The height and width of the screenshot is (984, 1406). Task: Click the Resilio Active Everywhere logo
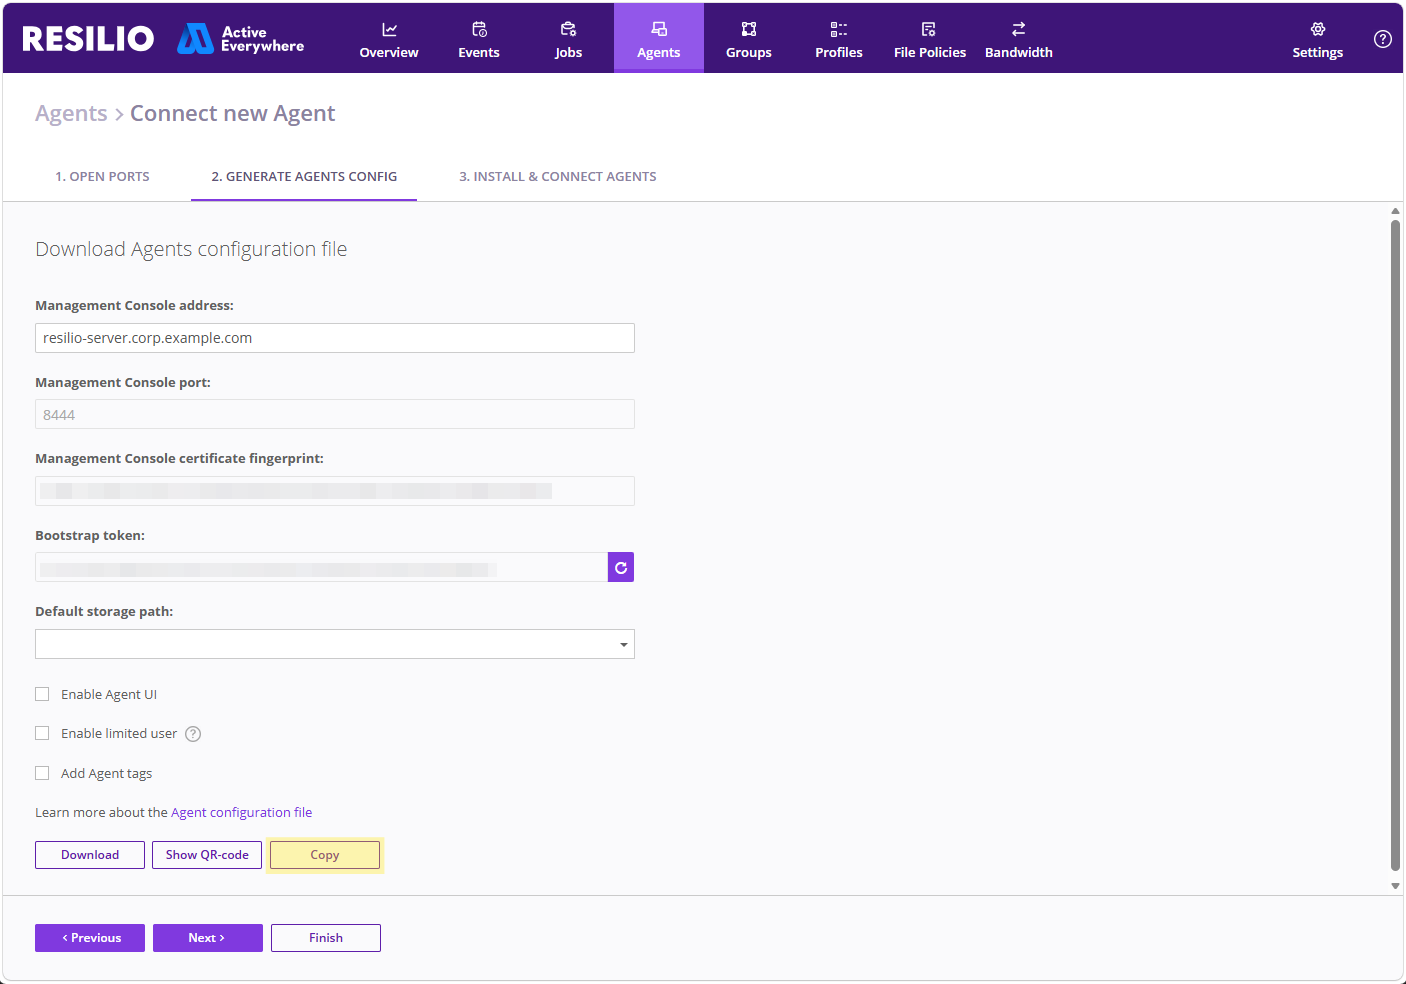pos(163,38)
